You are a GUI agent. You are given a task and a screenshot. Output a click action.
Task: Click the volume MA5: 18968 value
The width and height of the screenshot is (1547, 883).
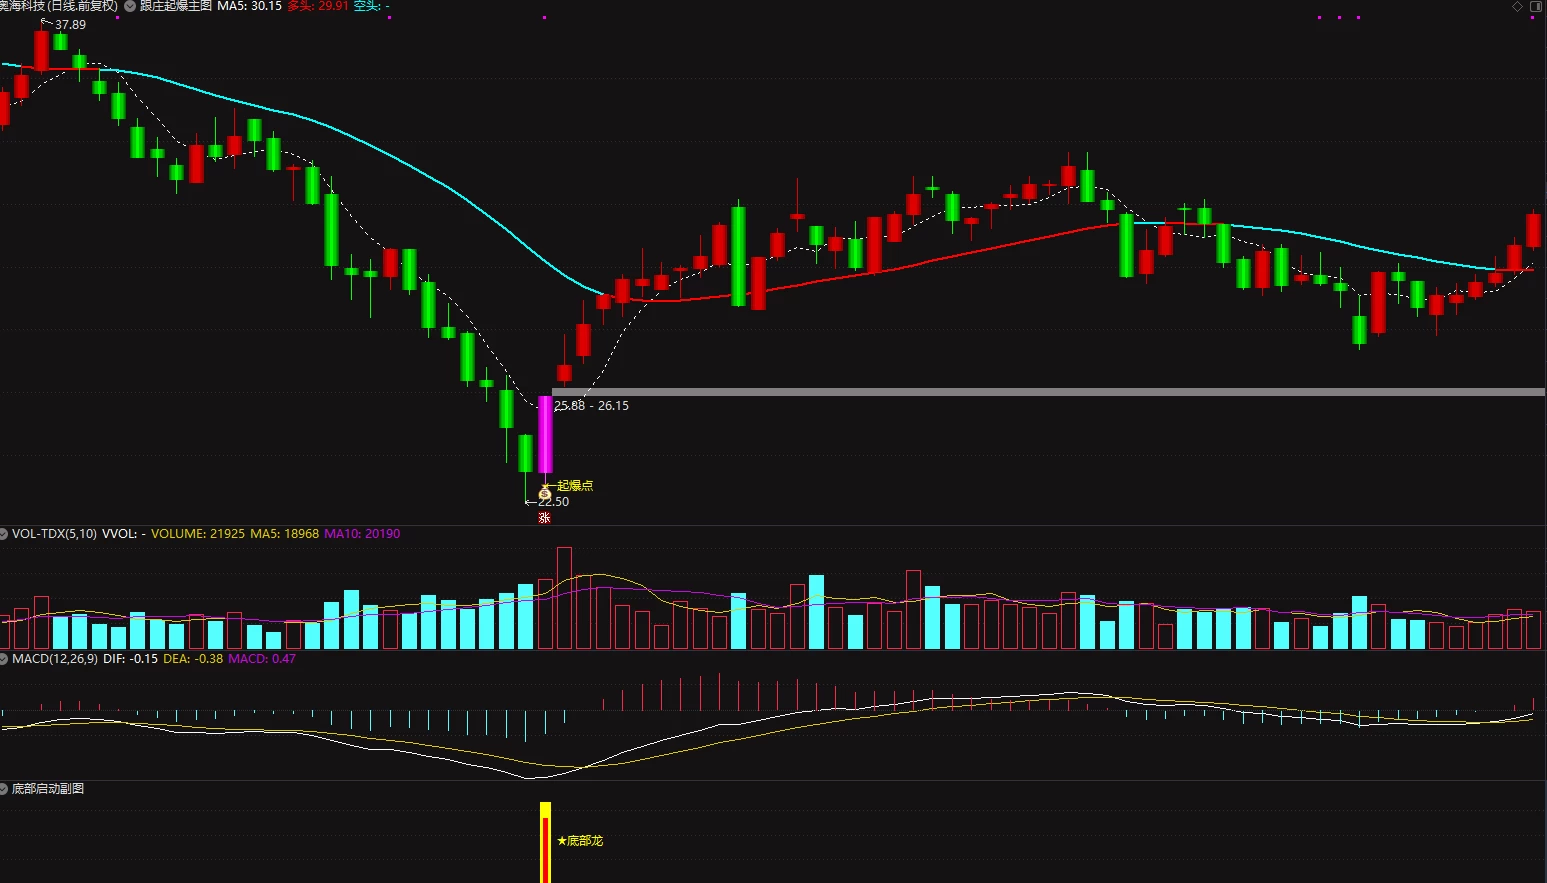pos(284,534)
